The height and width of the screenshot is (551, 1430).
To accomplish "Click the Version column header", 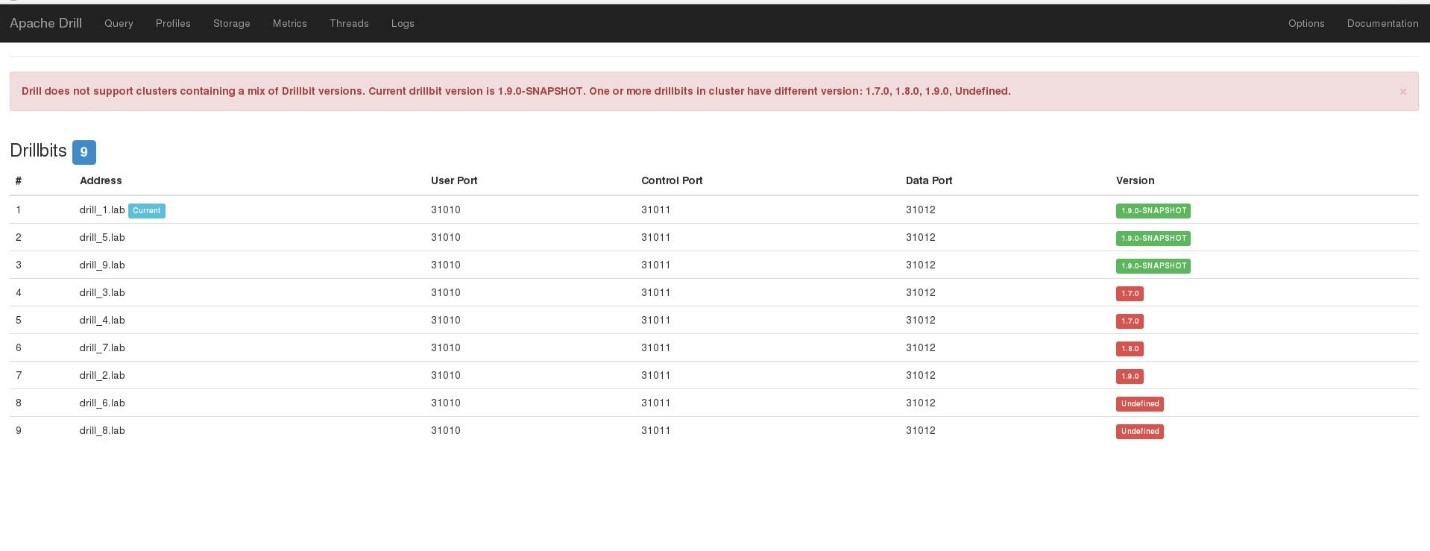I will [1135, 181].
